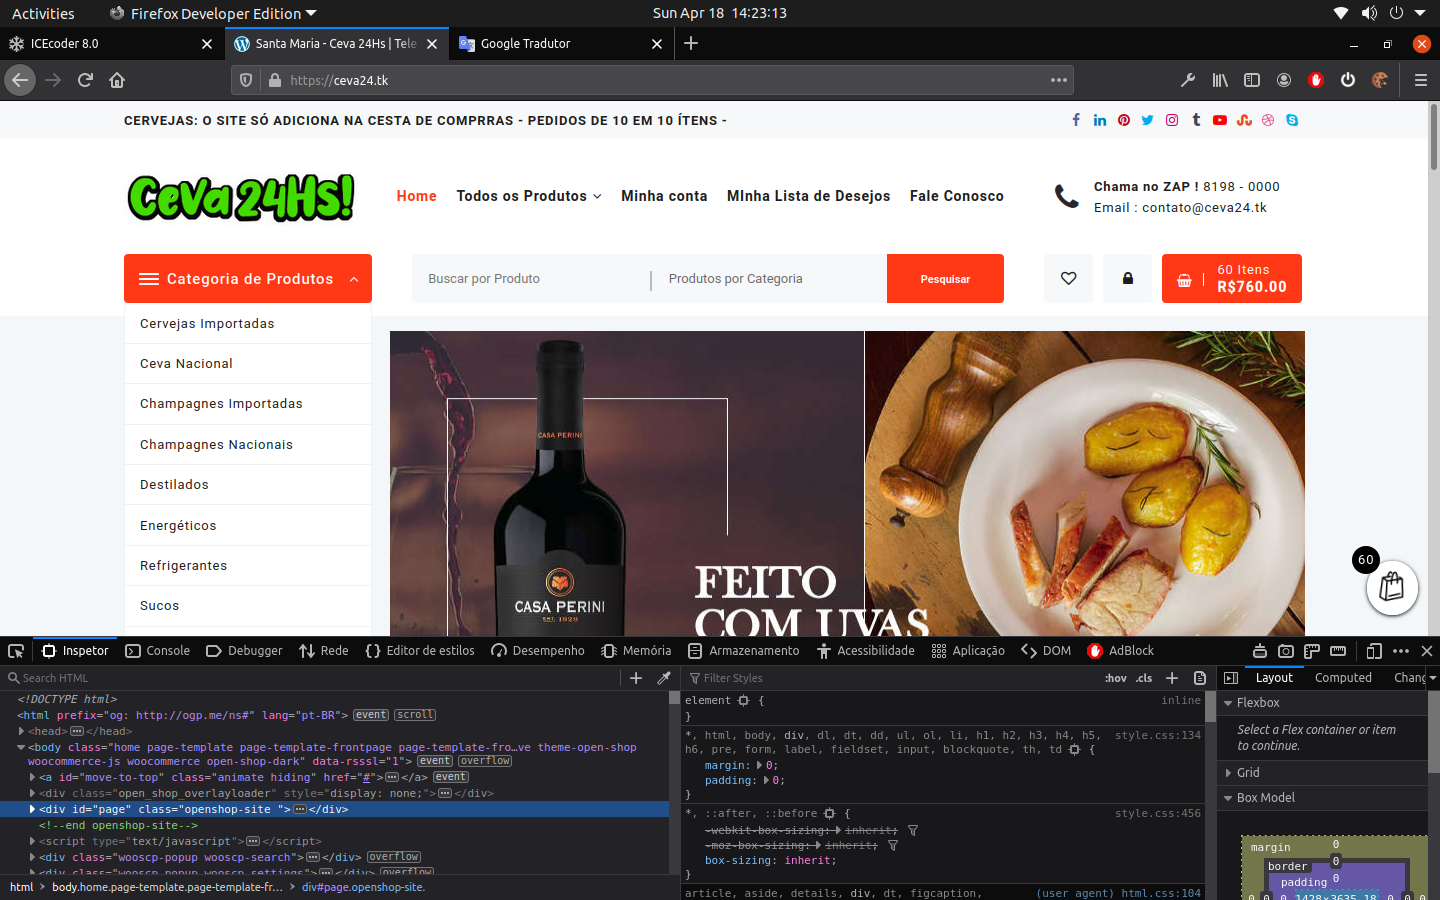Open responsive design mode icon
The width and height of the screenshot is (1440, 900).
tap(1374, 651)
